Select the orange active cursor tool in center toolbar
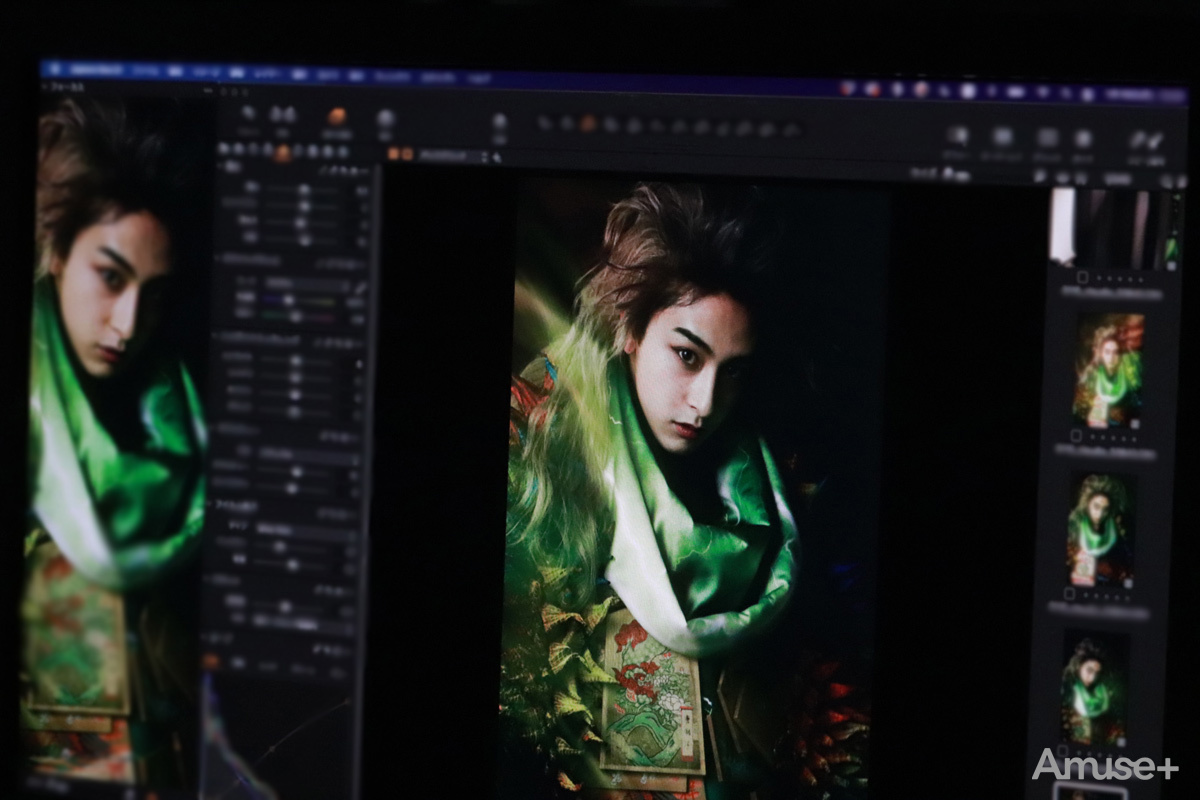1200x800 pixels. (588, 125)
